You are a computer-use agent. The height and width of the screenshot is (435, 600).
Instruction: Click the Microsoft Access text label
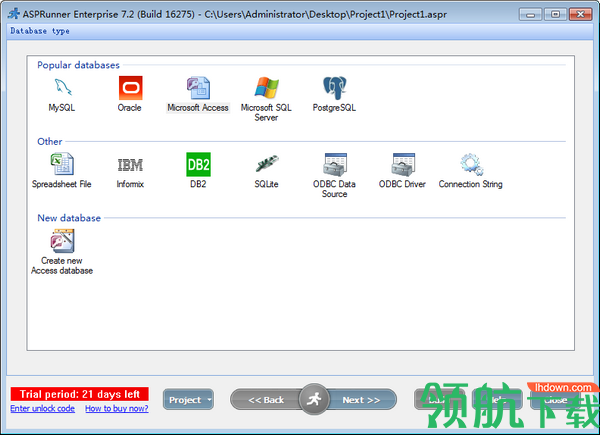pyautogui.click(x=198, y=108)
